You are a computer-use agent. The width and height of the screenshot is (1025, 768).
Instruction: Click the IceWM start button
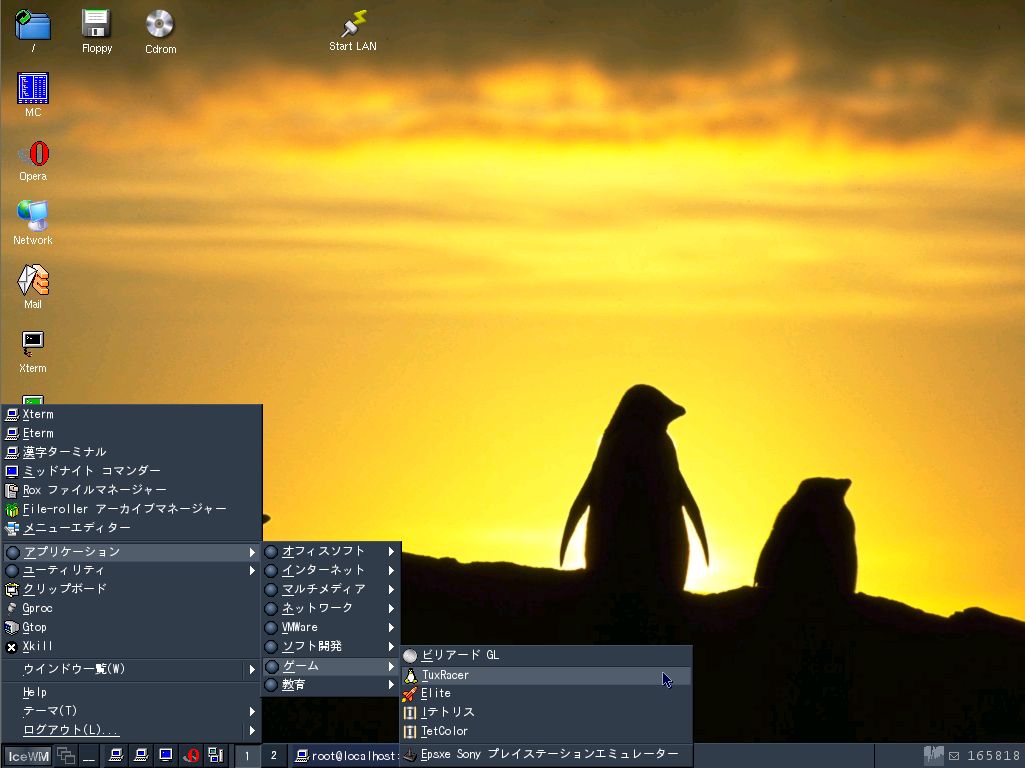tap(28, 756)
